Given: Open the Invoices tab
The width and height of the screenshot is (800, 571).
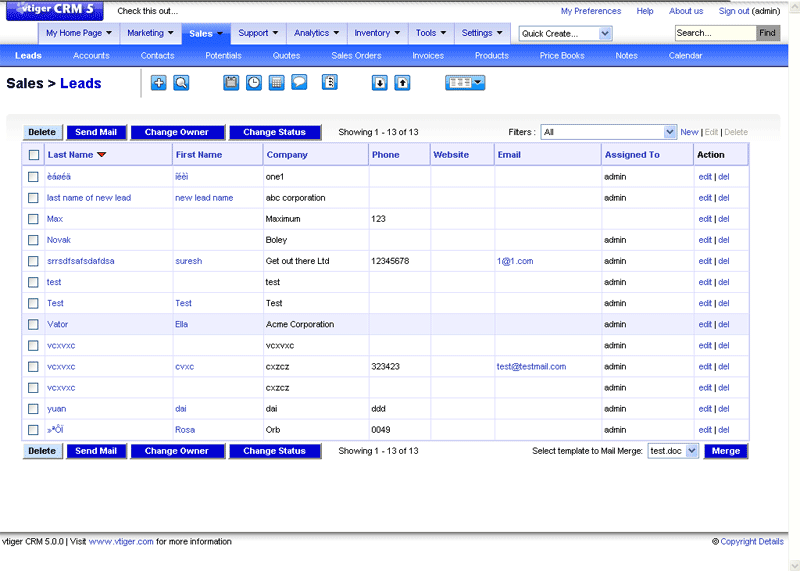Looking at the screenshot, I should [428, 56].
